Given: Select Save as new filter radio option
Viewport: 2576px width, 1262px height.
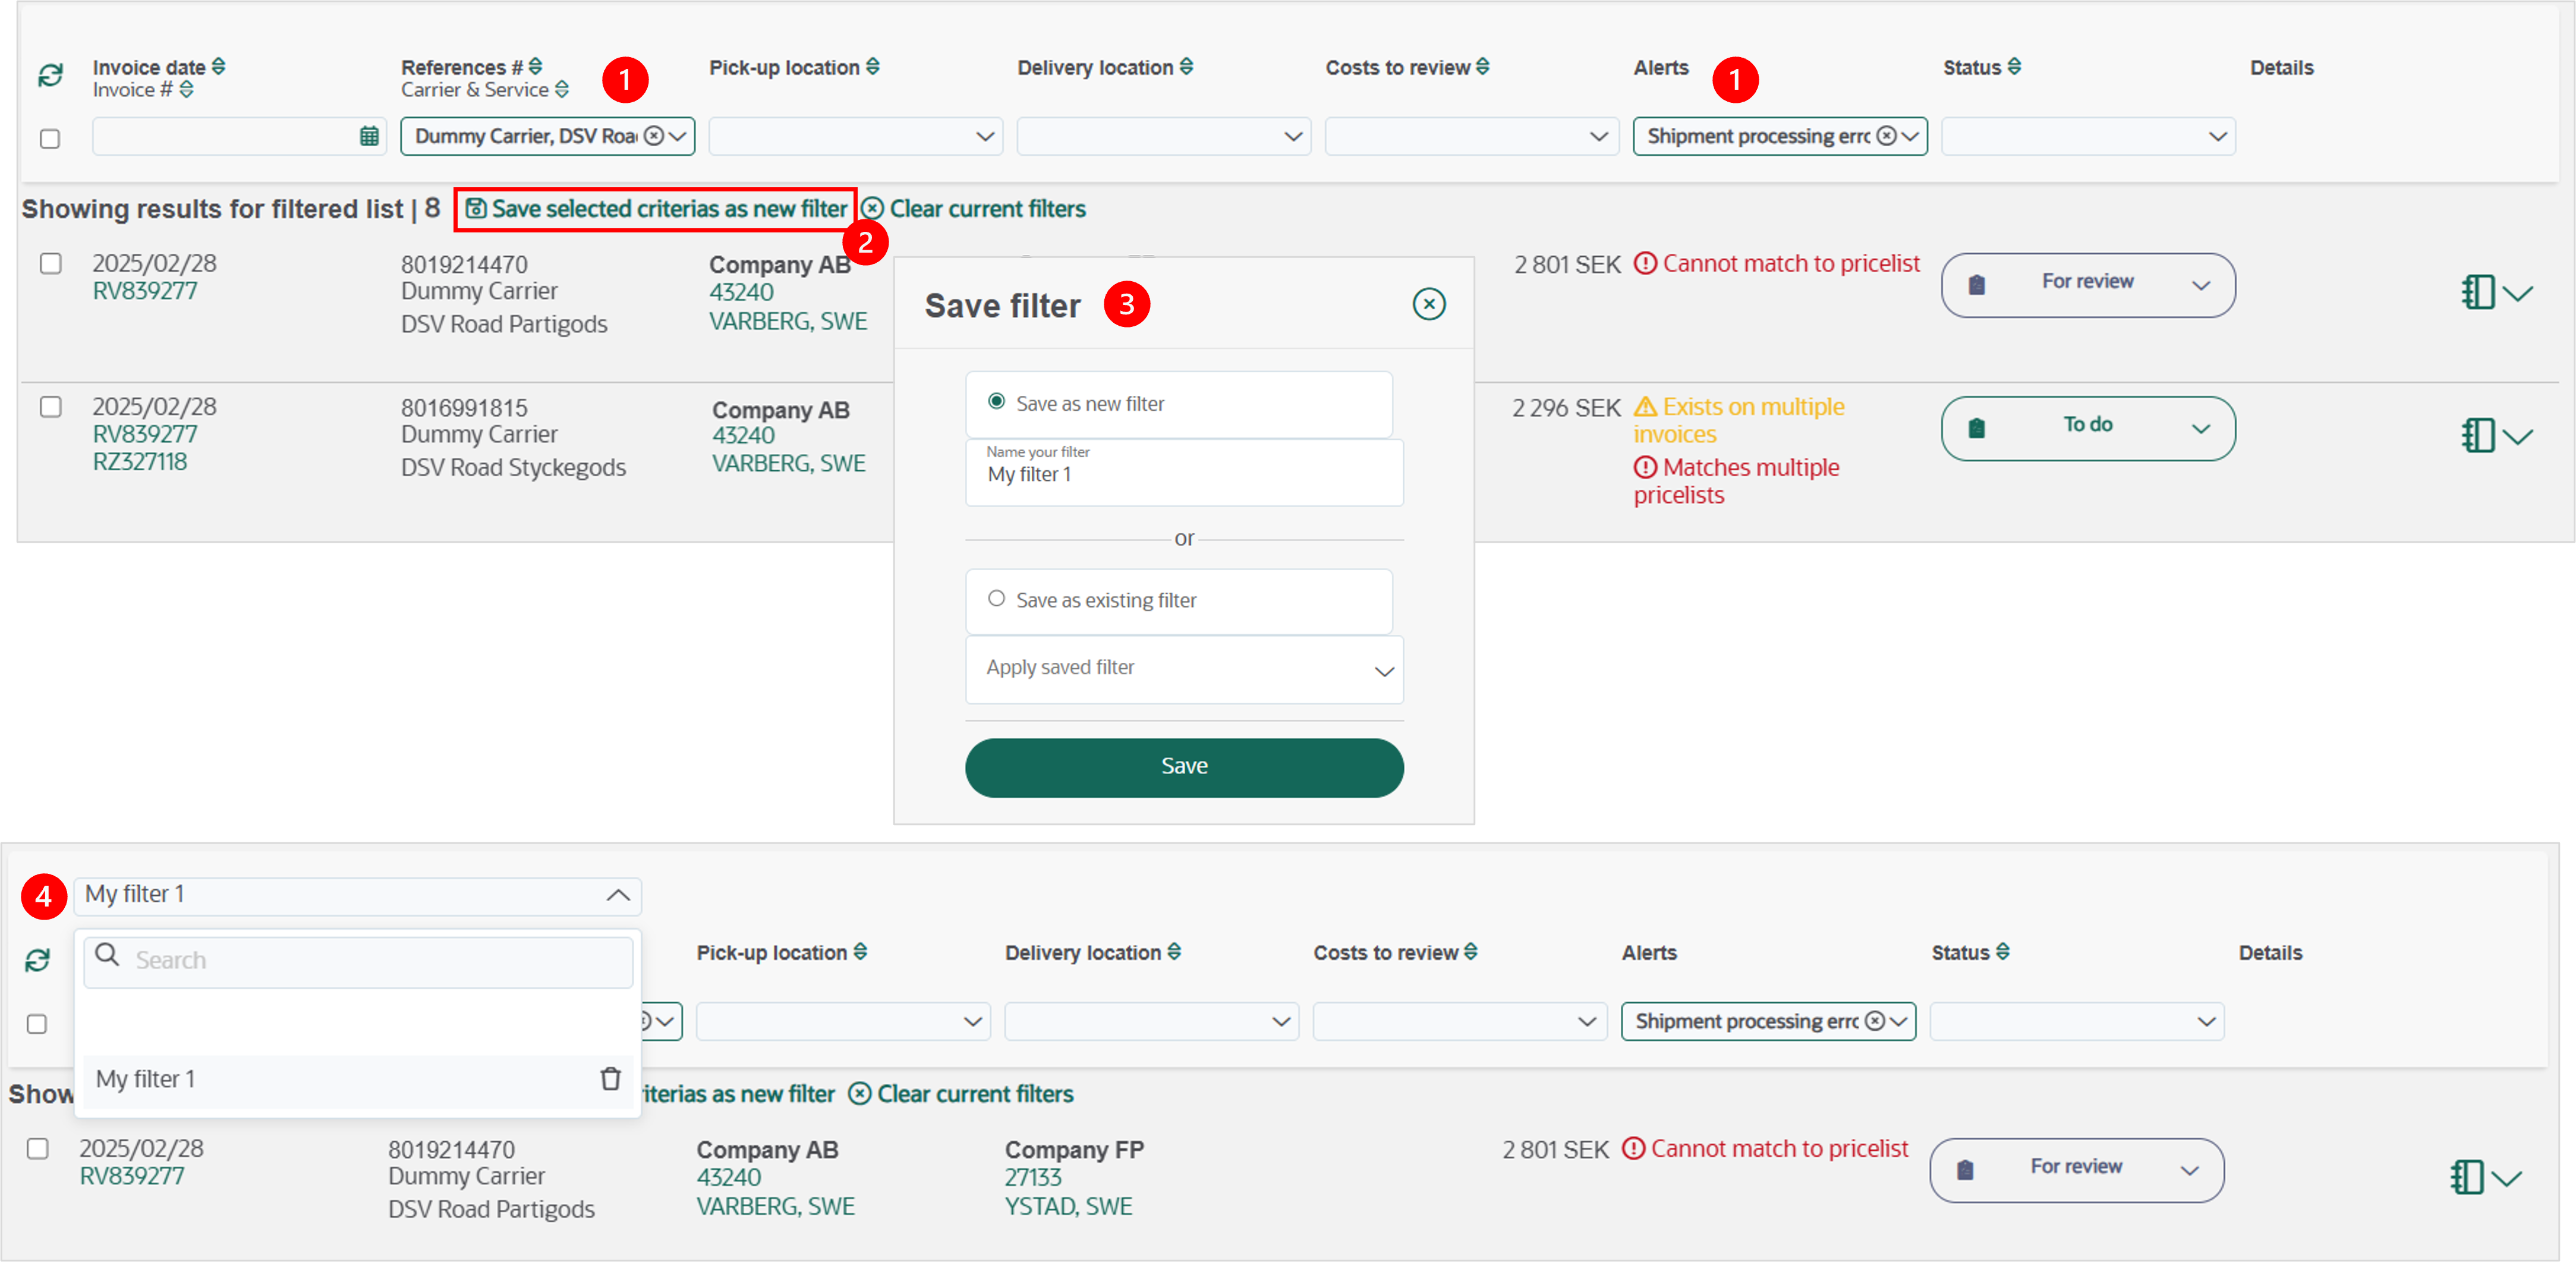Looking at the screenshot, I should click(996, 402).
